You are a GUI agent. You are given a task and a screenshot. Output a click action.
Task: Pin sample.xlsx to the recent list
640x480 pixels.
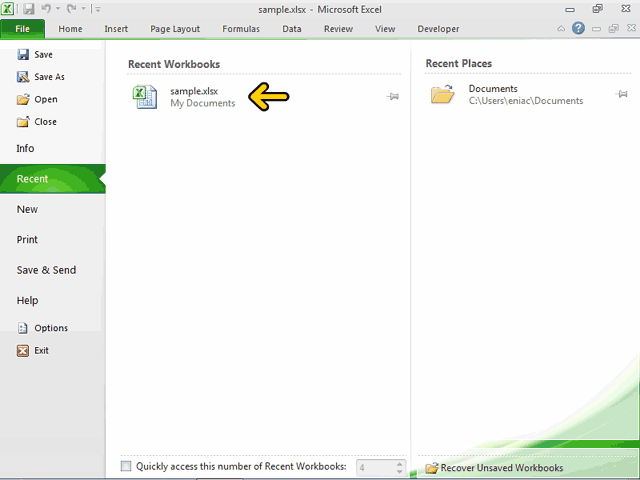point(393,96)
